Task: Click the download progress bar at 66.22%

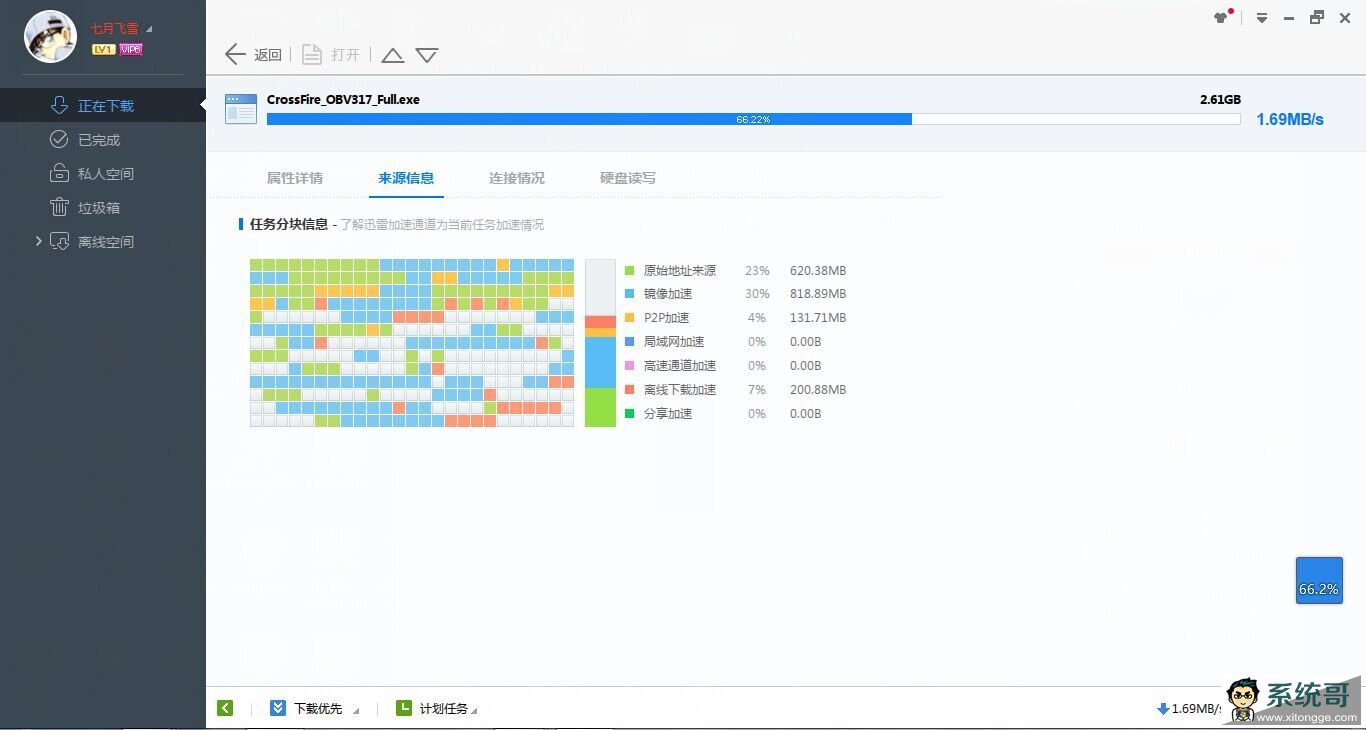Action: 753,119
